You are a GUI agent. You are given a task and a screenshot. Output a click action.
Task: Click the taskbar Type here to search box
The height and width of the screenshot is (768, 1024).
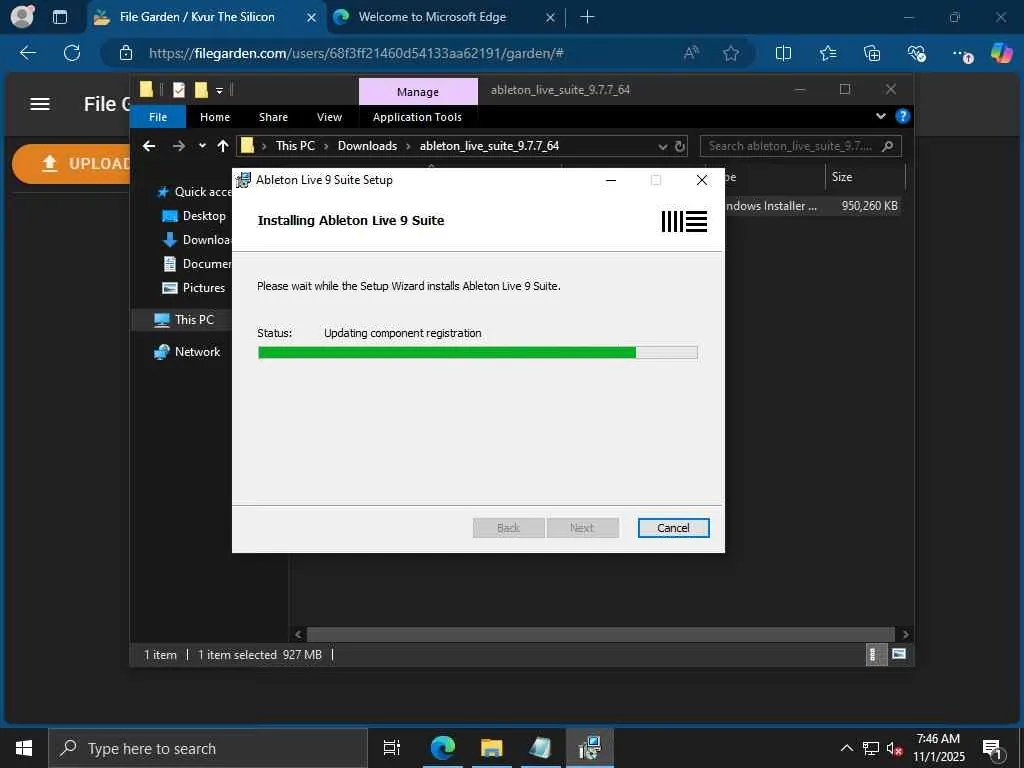point(208,748)
